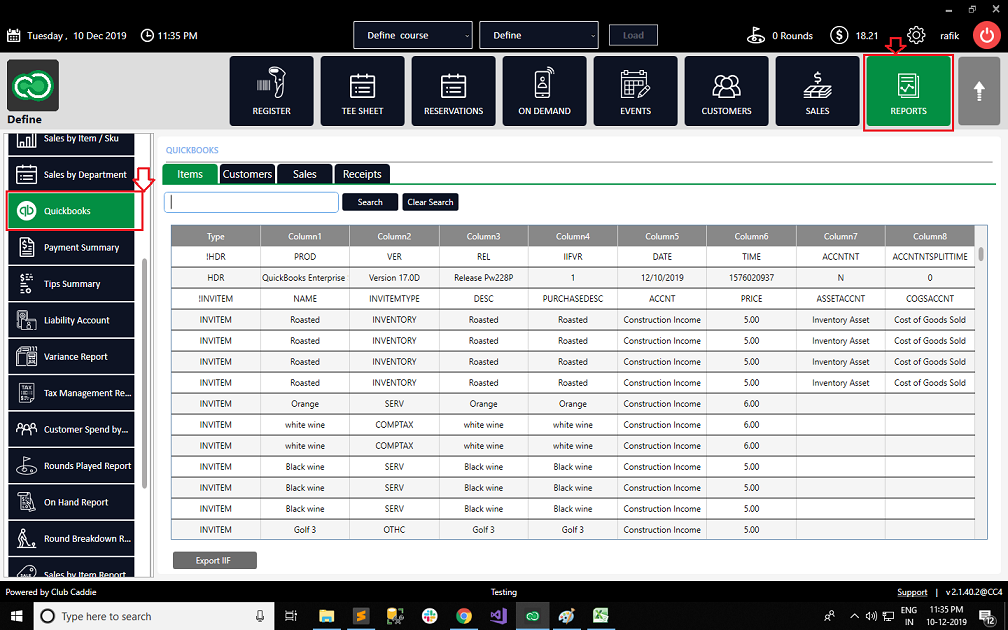Viewport: 1008px width, 630px height.
Task: Open the On Demand module
Action: (x=544, y=91)
